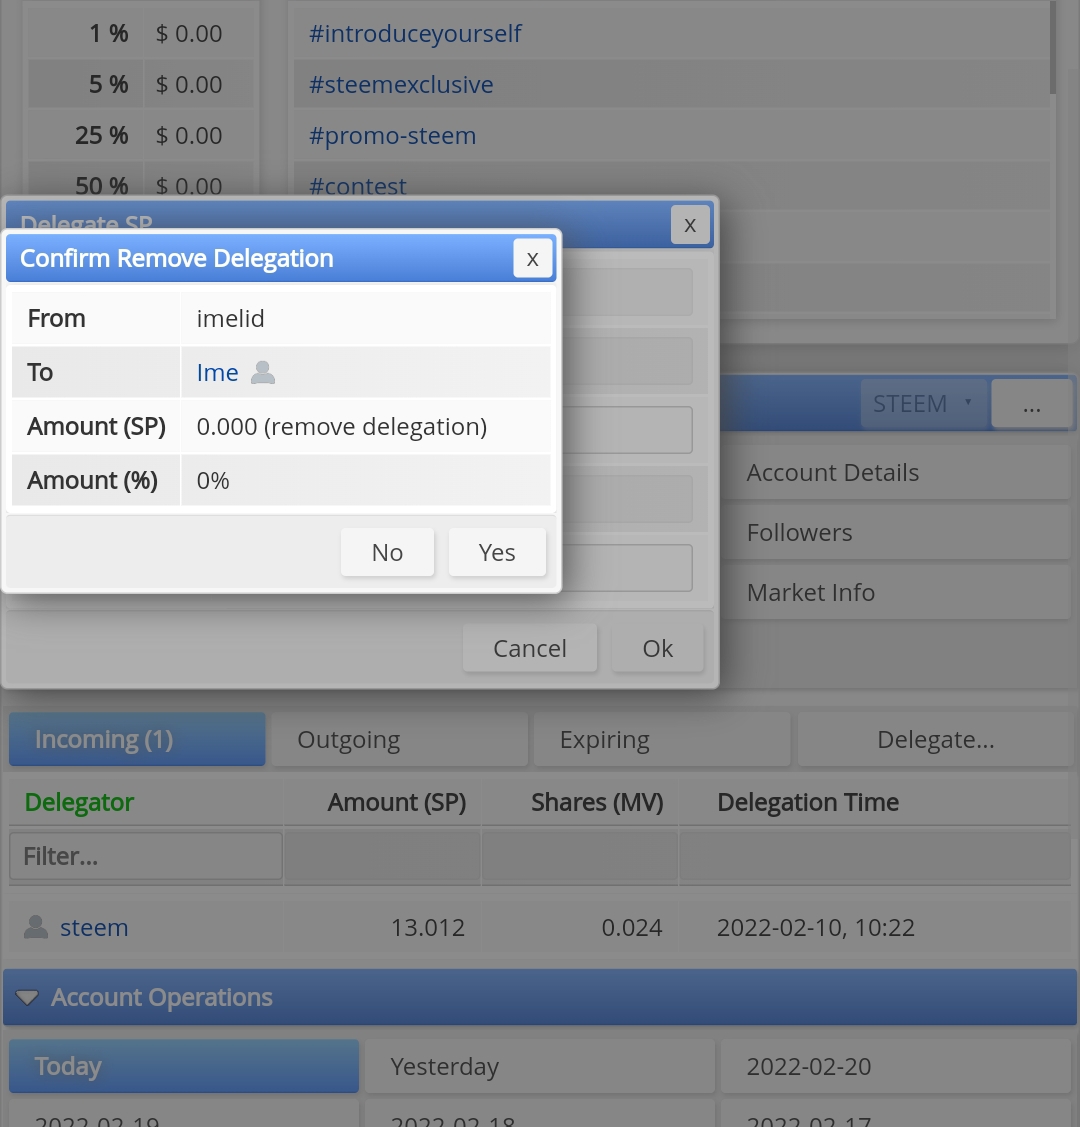1080x1127 pixels.
Task: Click Ok in Delegate SP dialog
Action: (x=657, y=648)
